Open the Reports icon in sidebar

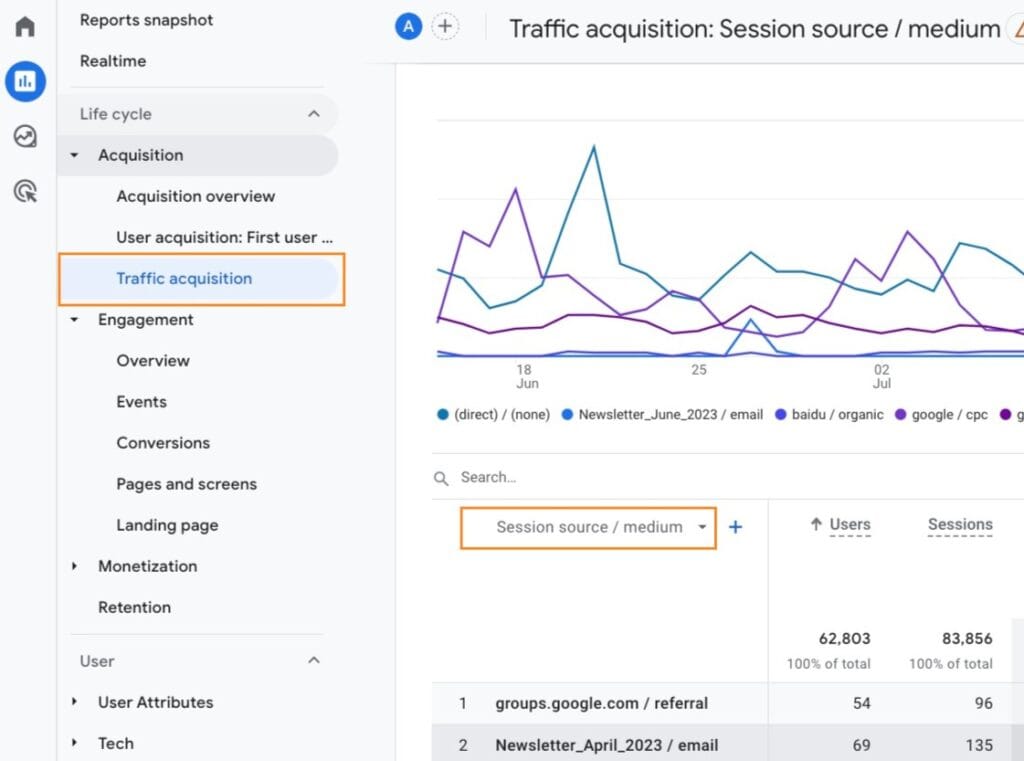[x=25, y=81]
